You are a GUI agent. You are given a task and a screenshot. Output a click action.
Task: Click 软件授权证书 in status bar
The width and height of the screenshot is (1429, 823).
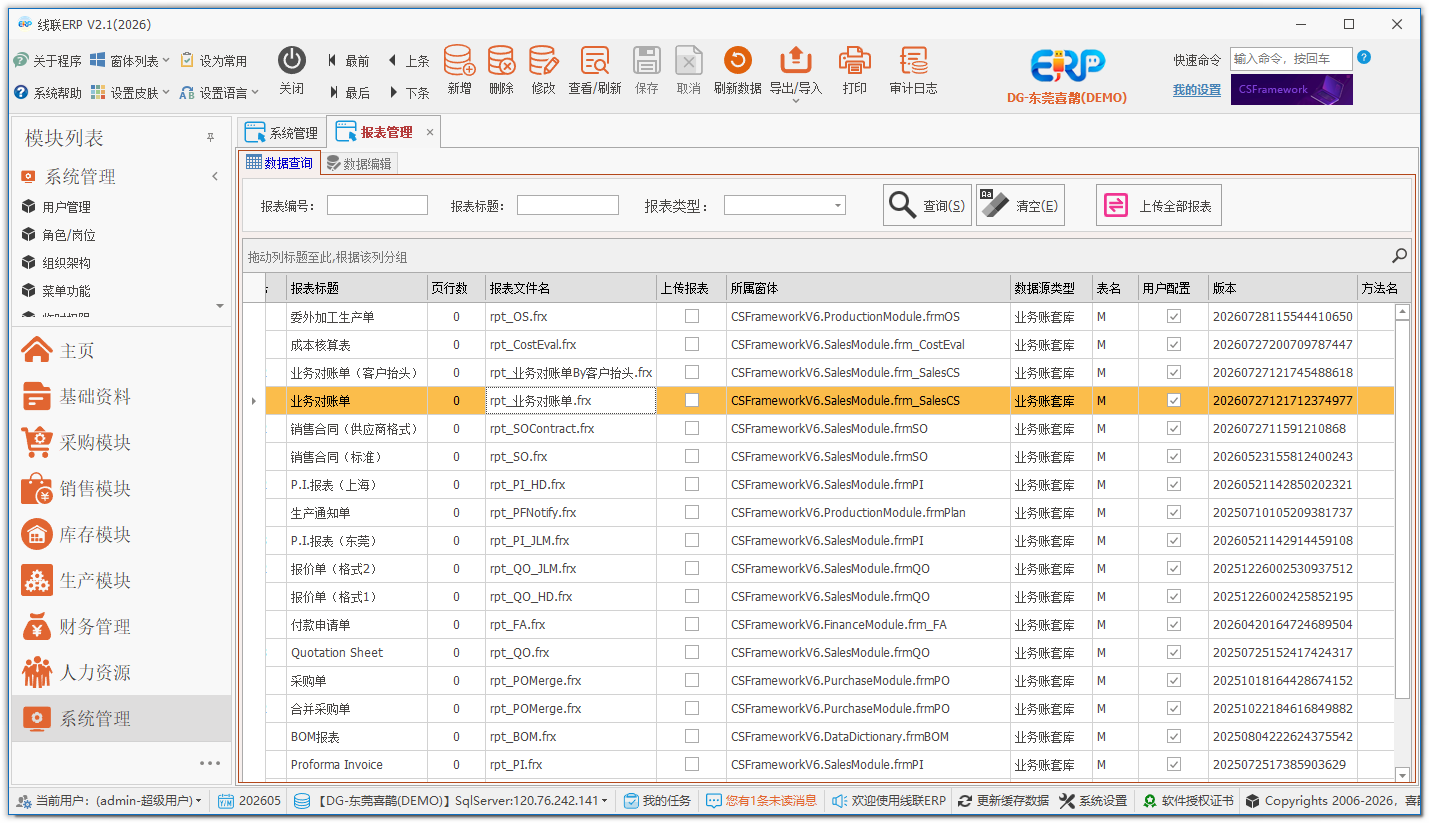[x=1188, y=801]
